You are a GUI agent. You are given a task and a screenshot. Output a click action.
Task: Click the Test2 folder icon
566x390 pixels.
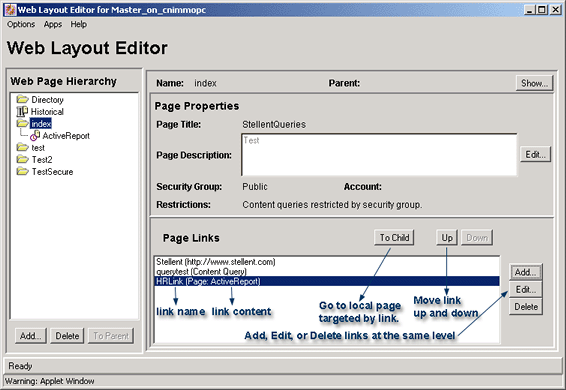[22, 159]
